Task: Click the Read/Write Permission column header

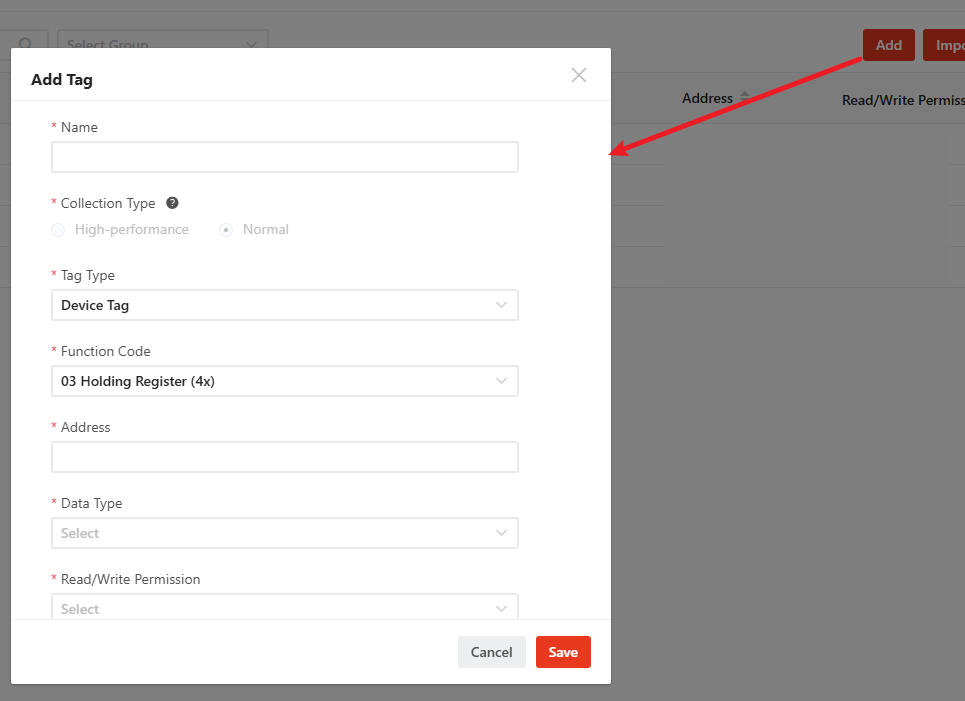Action: [902, 100]
